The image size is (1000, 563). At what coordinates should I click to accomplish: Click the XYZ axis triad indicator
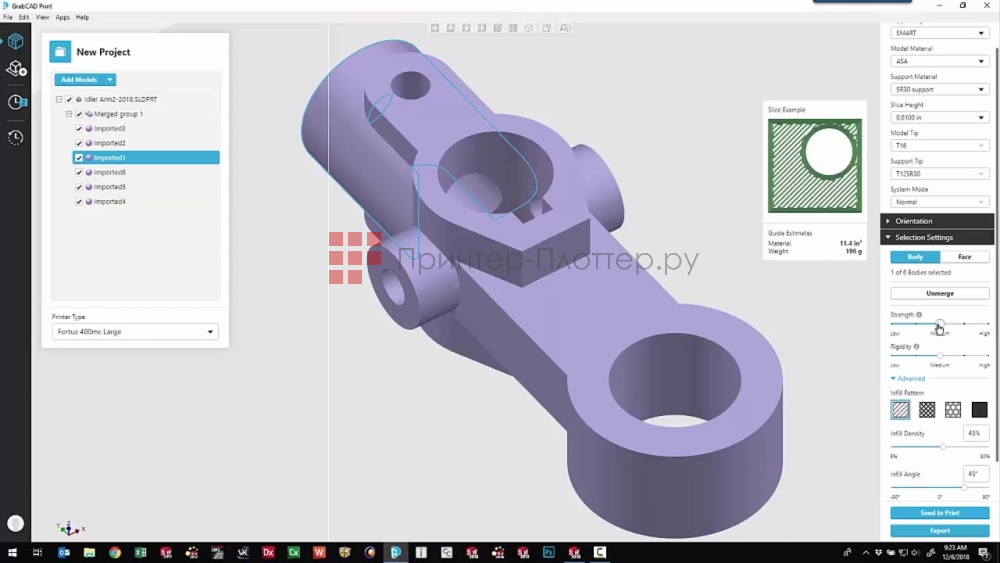tap(69, 528)
